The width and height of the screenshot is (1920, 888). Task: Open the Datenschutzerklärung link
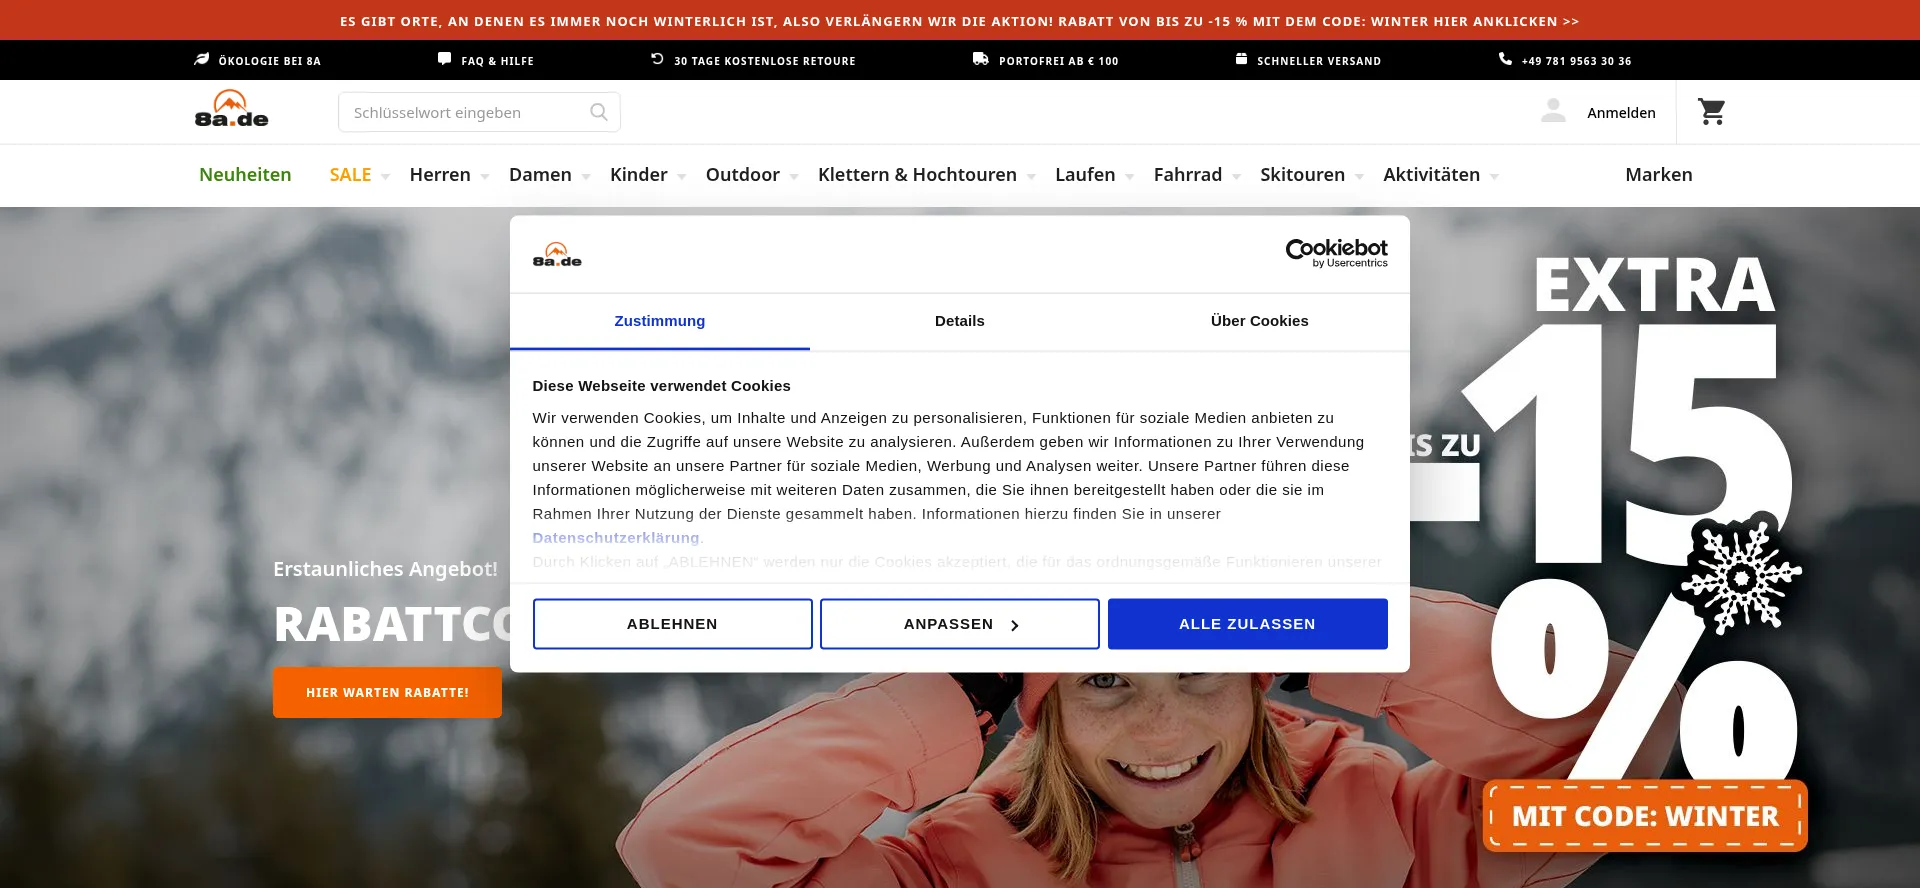[616, 538]
